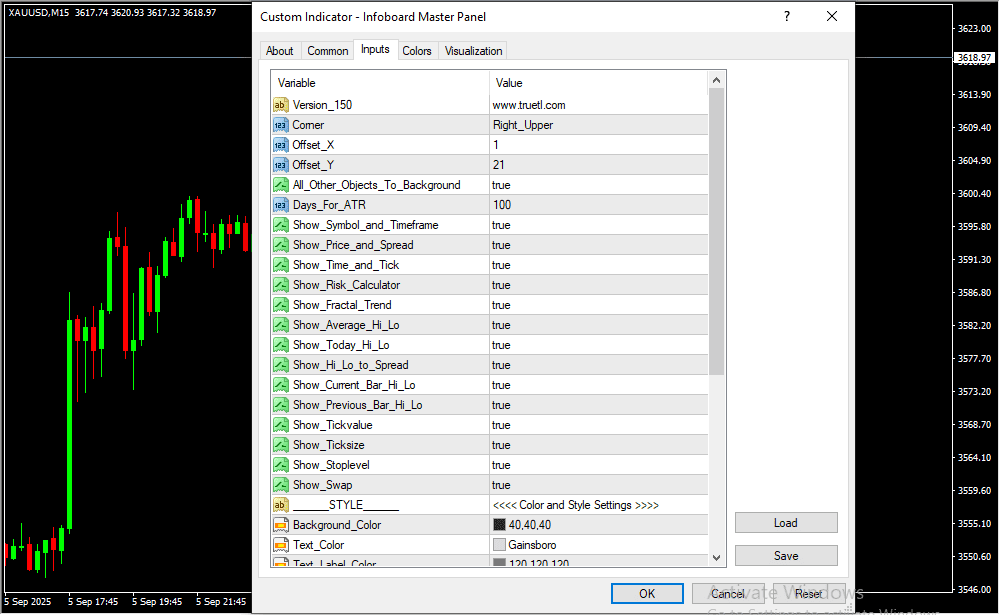Viewport: 1000px width, 615px height.
Task: Open the Visualization tab
Action: 474,51
